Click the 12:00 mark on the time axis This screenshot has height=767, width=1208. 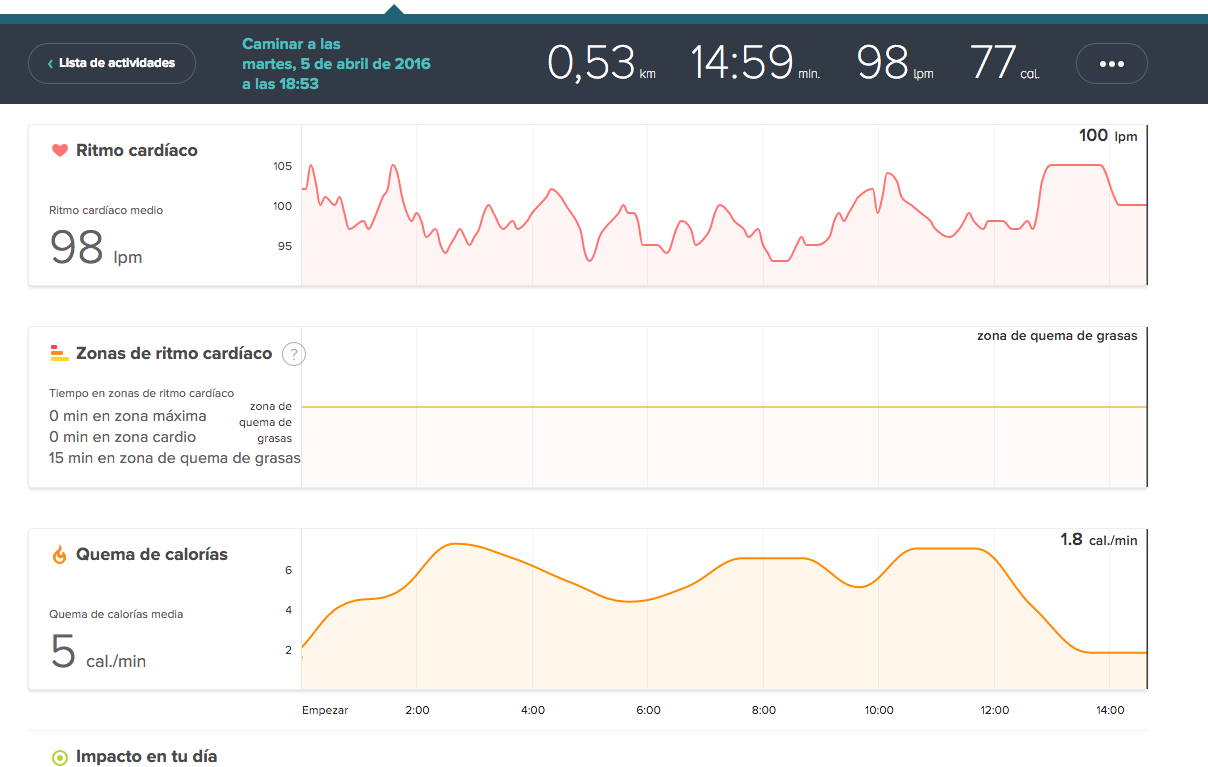[x=994, y=710]
